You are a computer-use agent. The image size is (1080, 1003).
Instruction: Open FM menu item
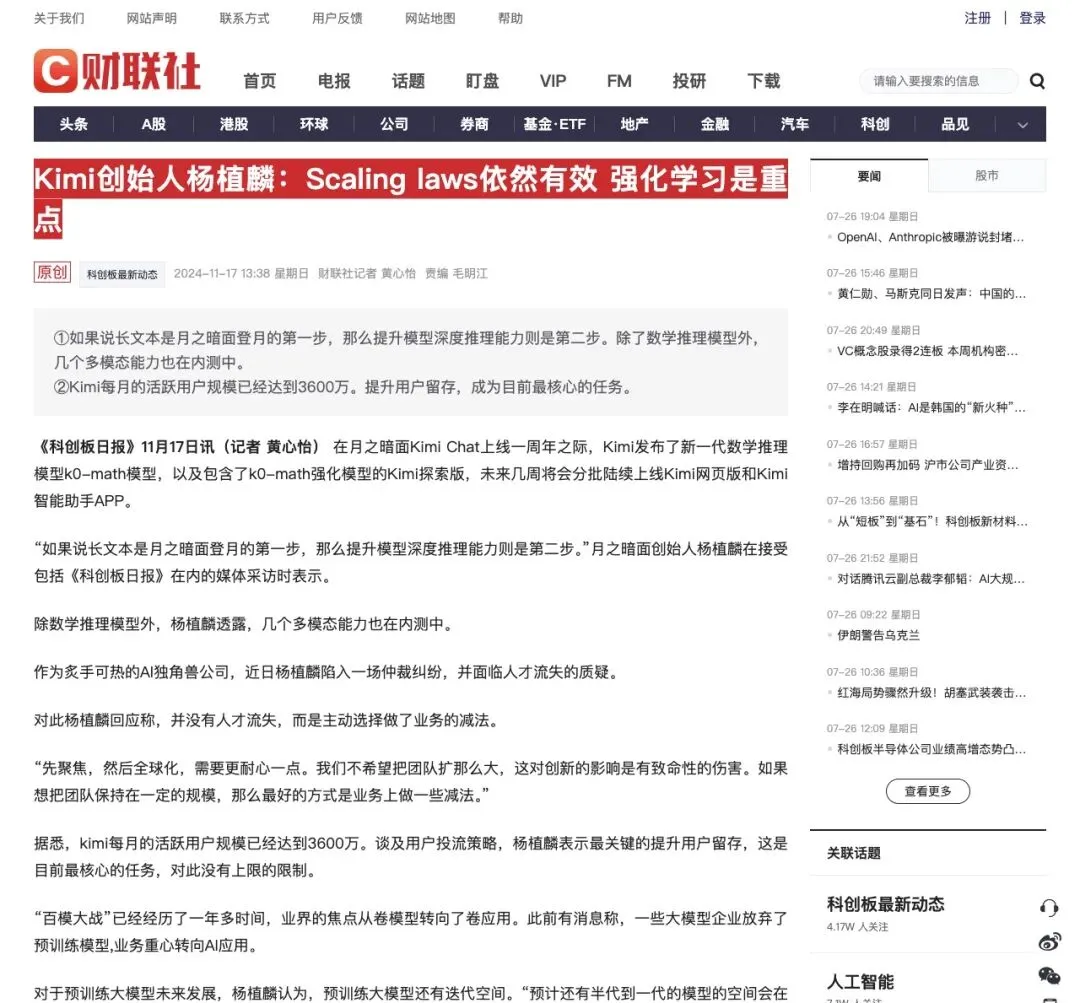pos(619,81)
